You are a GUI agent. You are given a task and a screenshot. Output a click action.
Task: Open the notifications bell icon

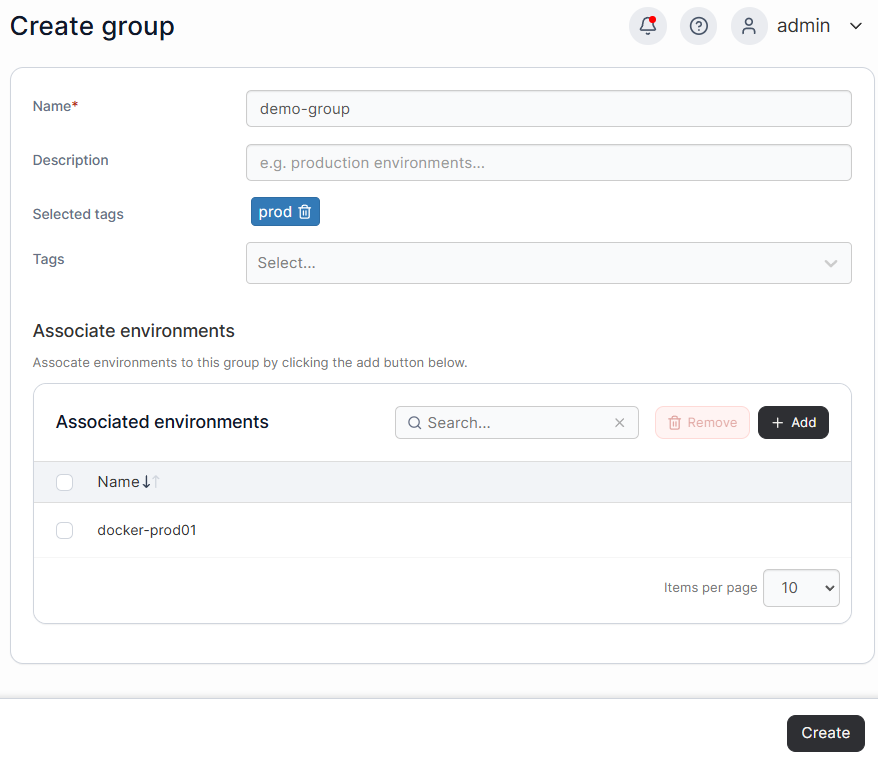click(x=648, y=26)
